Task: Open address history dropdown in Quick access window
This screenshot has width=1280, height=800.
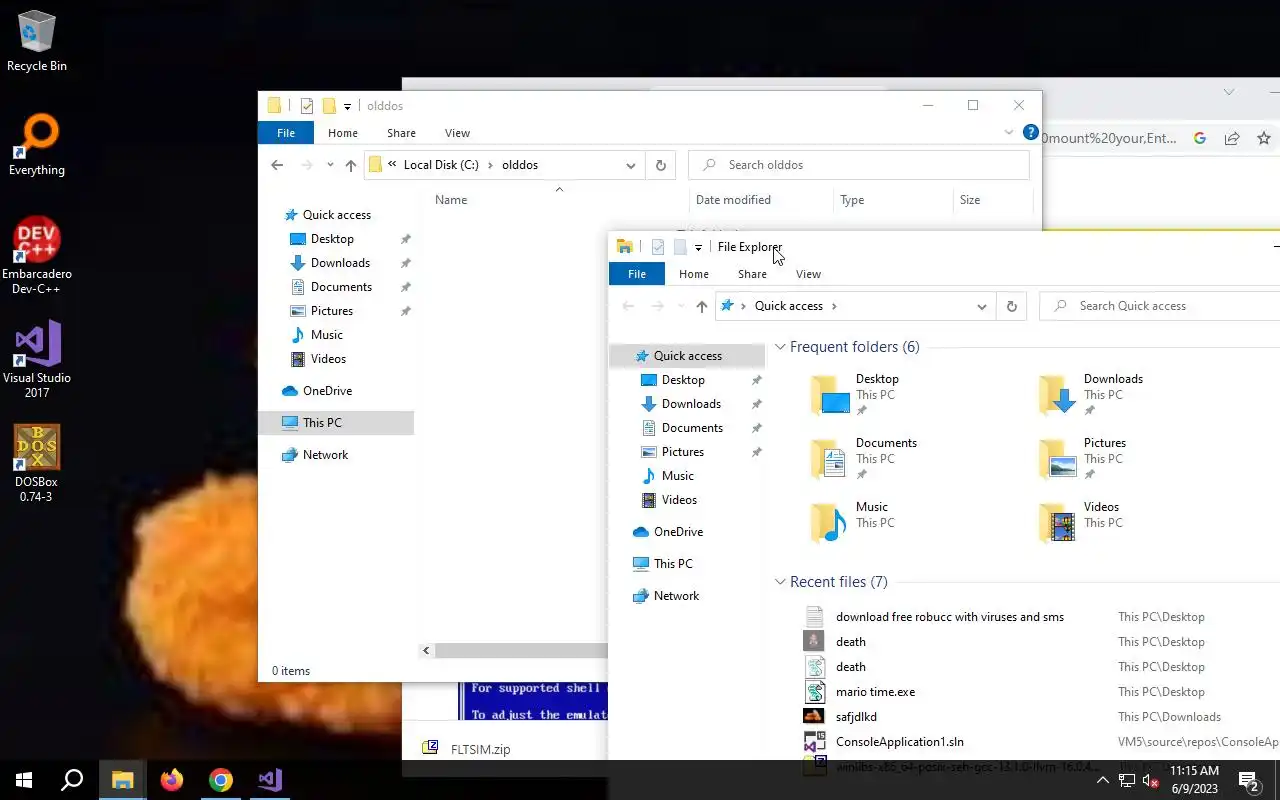Action: 982,306
